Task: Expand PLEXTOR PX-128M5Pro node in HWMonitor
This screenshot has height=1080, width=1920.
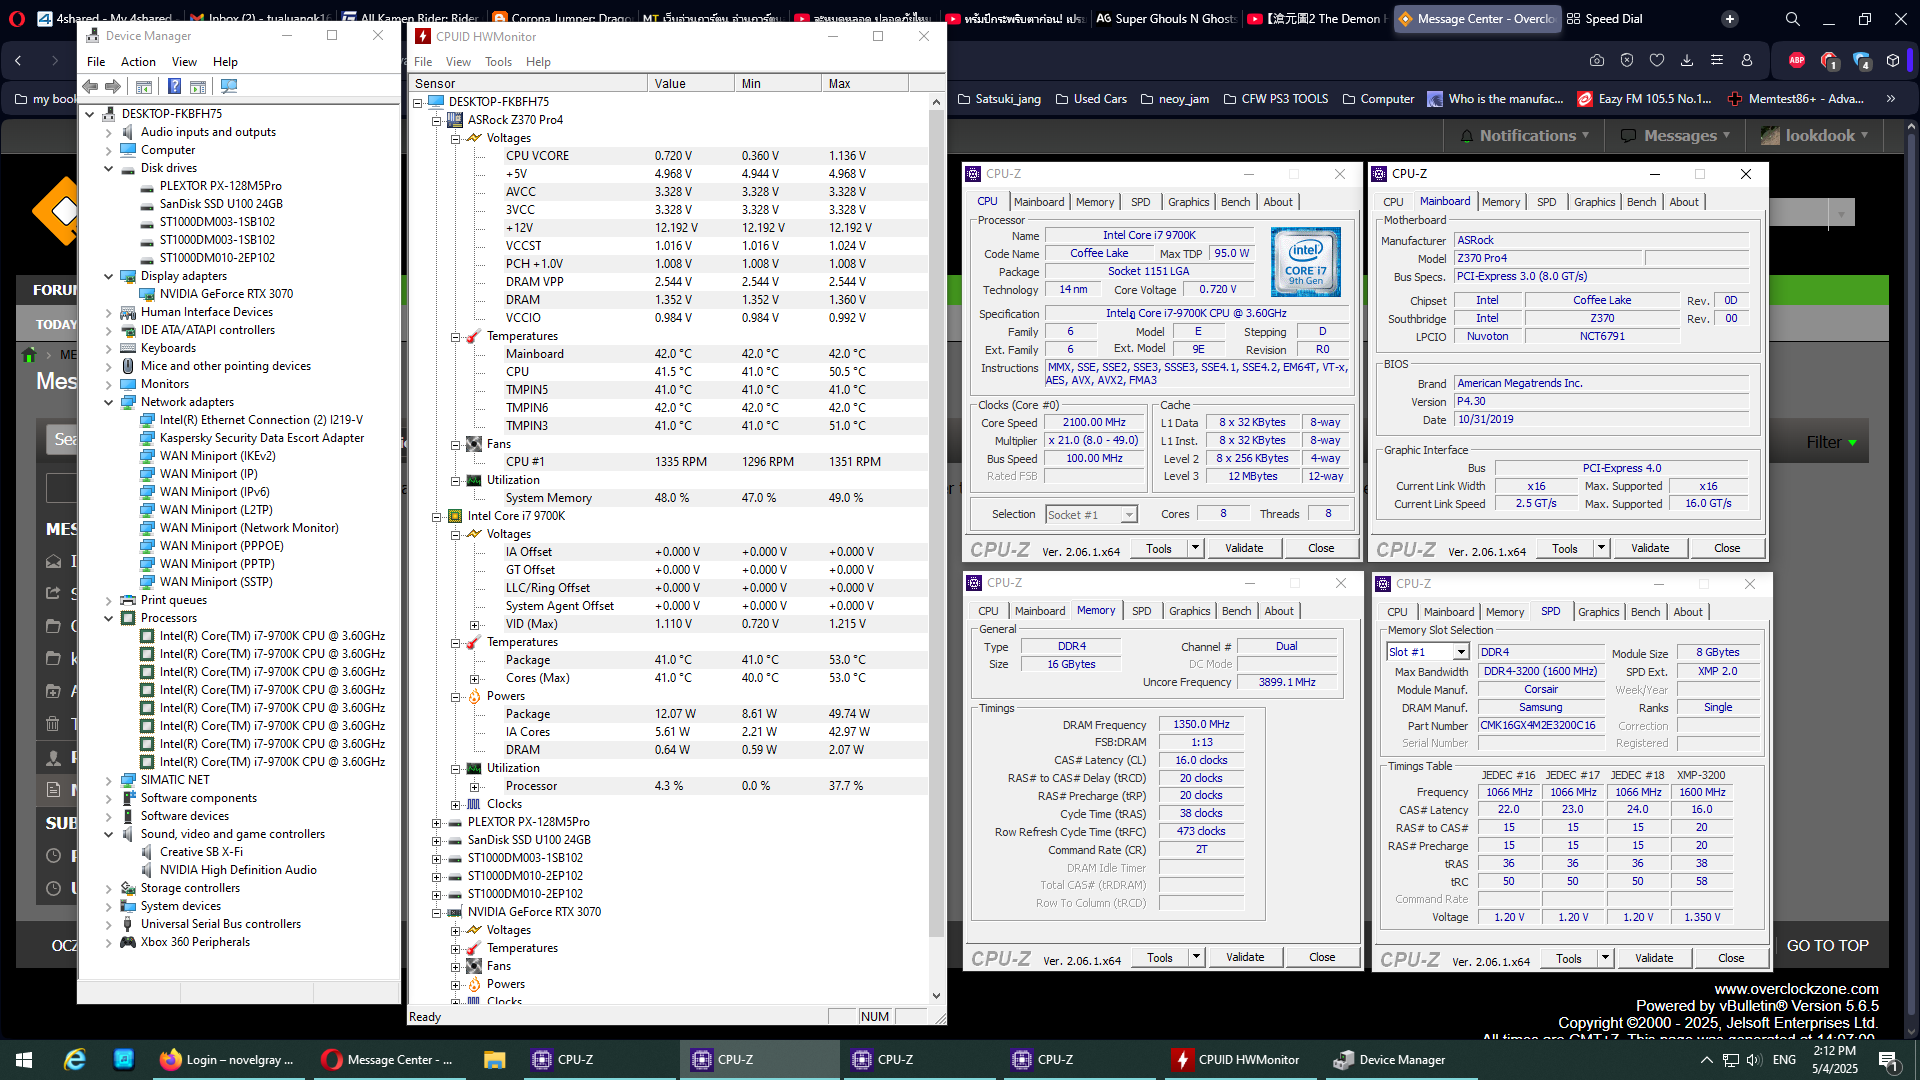Action: pyautogui.click(x=436, y=822)
